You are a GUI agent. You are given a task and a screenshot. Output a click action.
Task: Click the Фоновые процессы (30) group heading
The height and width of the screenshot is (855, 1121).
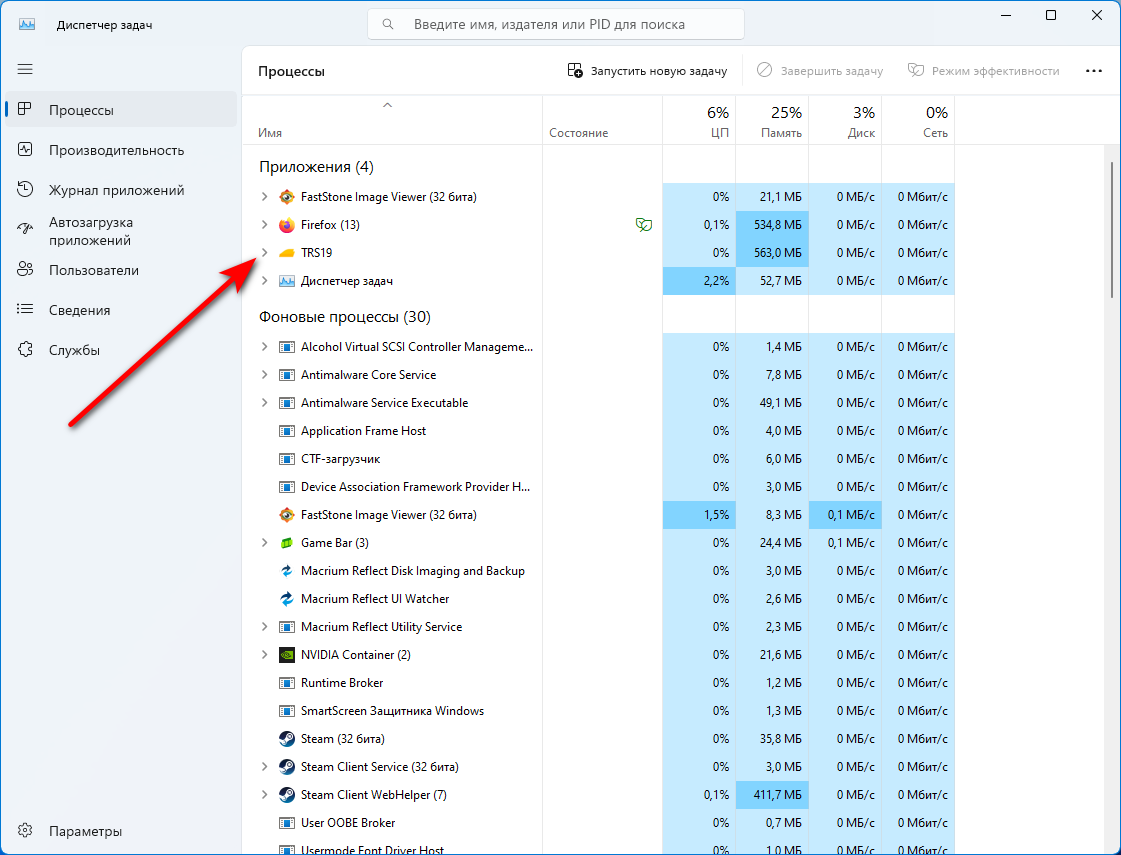pos(345,317)
